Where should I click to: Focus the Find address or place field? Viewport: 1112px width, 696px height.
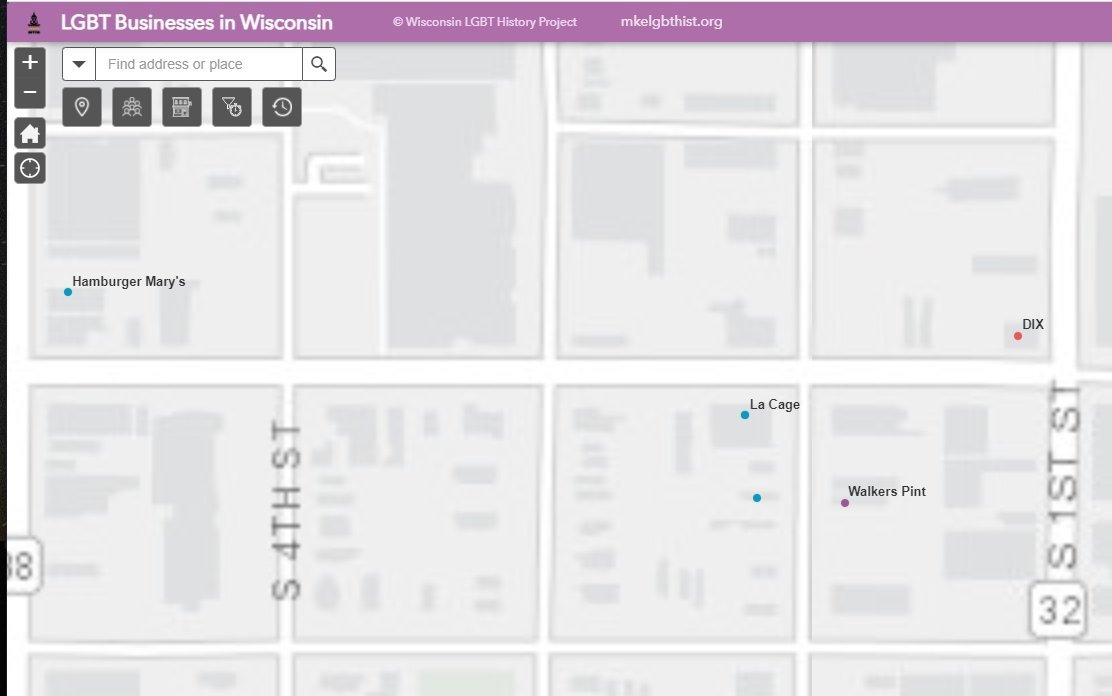pyautogui.click(x=198, y=64)
